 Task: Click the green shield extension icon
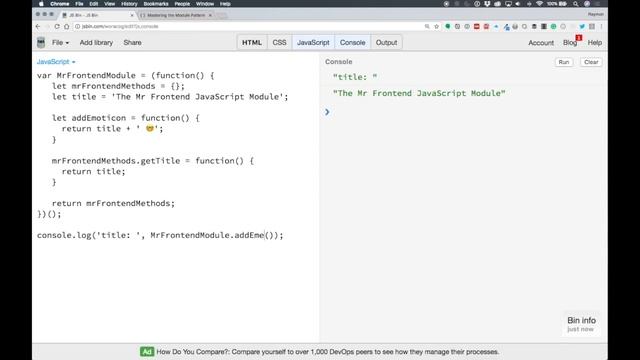[448, 27]
